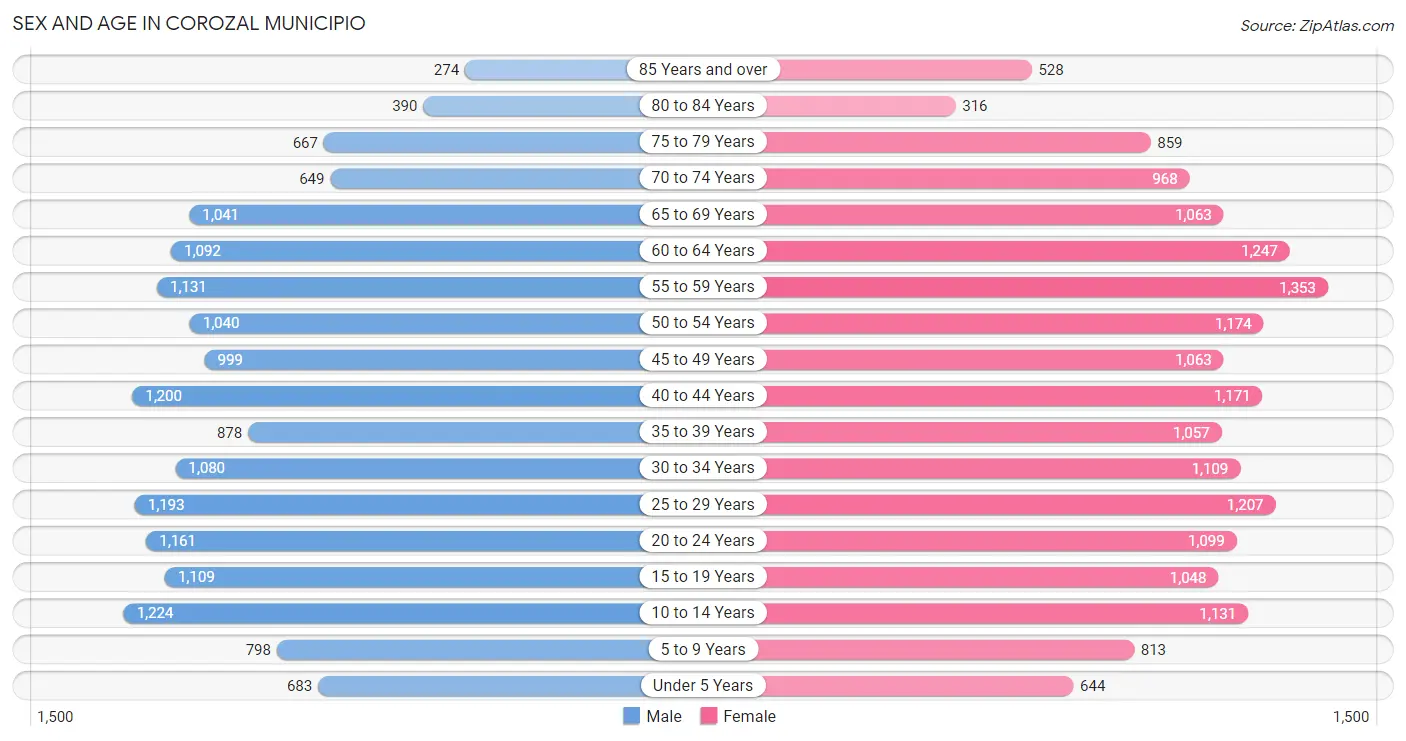Click the male bar valued 274
The height and width of the screenshot is (741, 1406).
584,70
